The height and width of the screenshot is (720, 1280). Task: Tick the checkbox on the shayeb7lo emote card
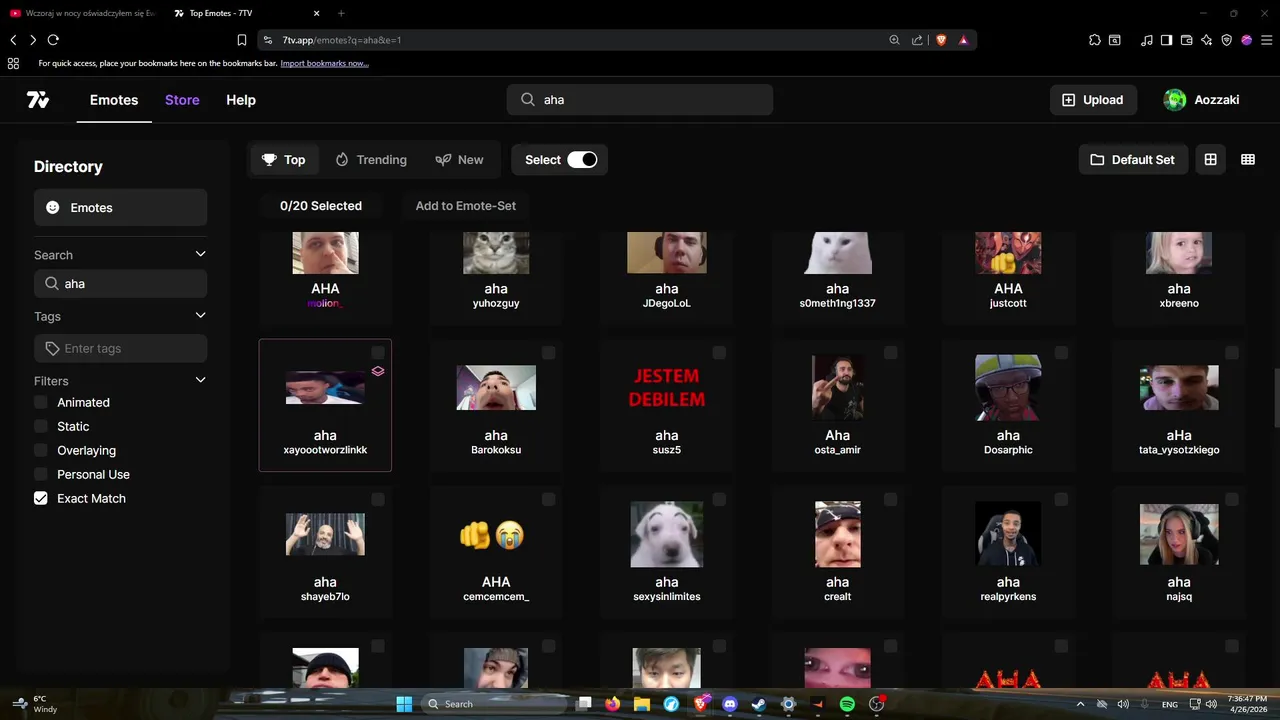pyautogui.click(x=377, y=499)
